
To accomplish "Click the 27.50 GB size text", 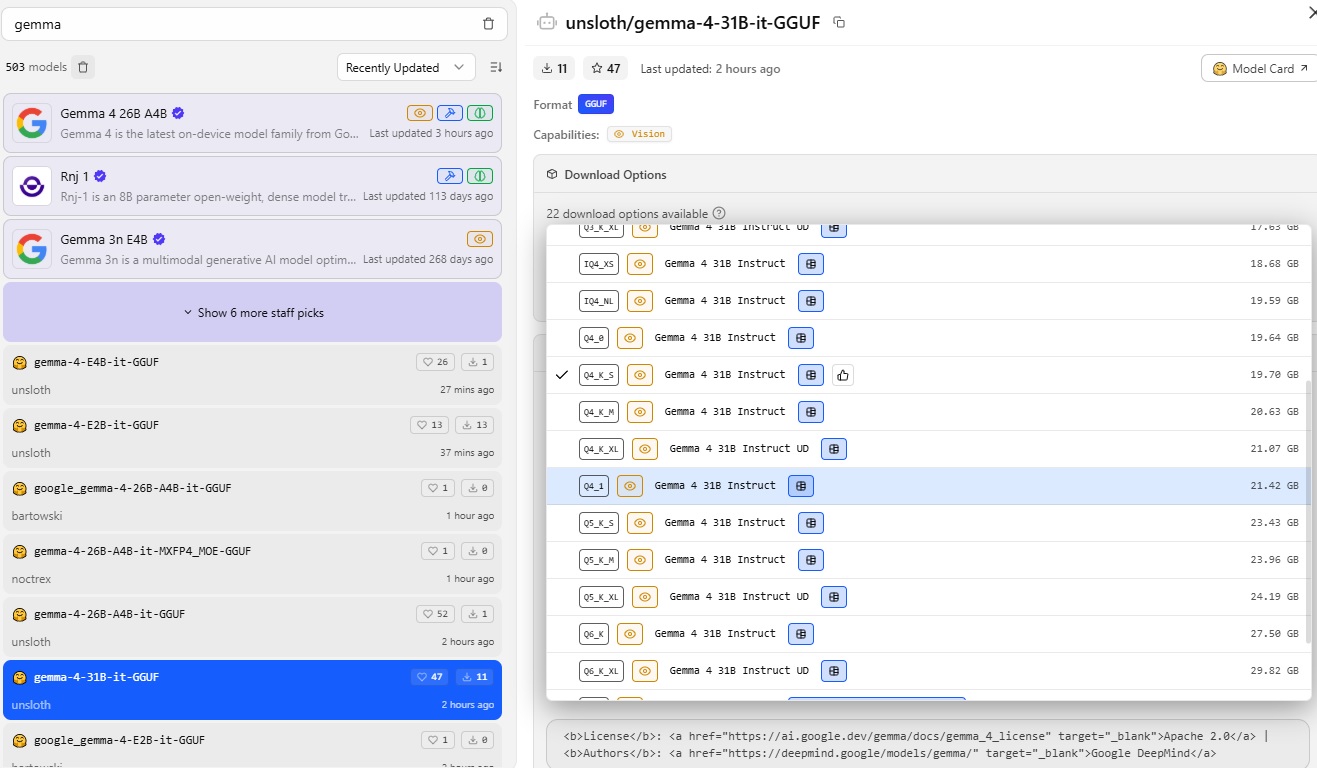I will coord(1274,634).
